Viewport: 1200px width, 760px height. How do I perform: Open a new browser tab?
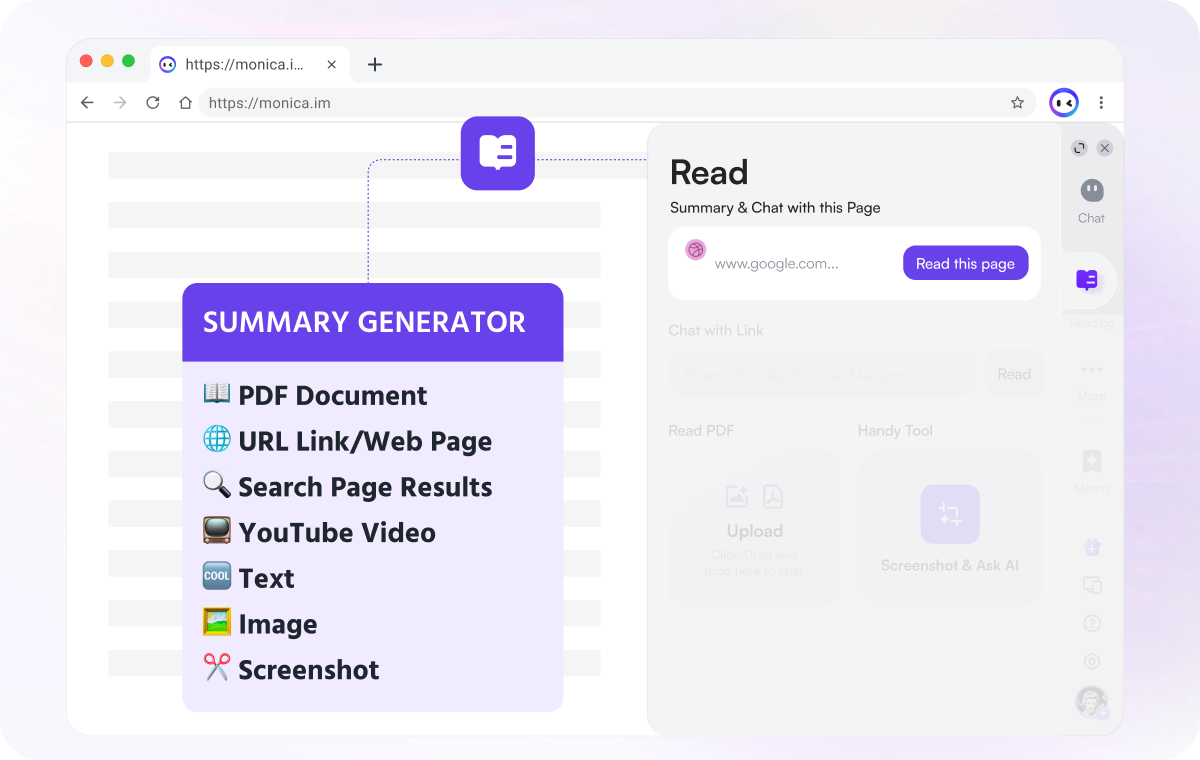coord(375,65)
